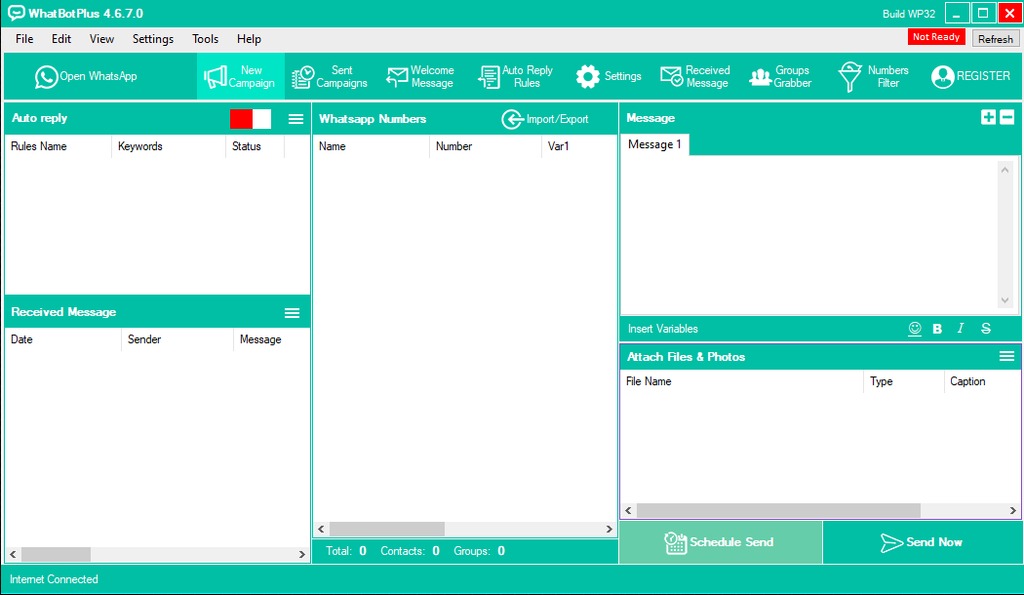Click up arrow of message box scrollbar
Image resolution: width=1024 pixels, height=595 pixels.
coord(1004,170)
